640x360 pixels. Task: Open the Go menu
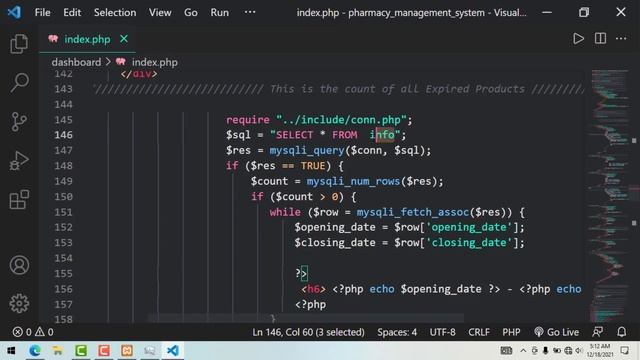(x=191, y=13)
